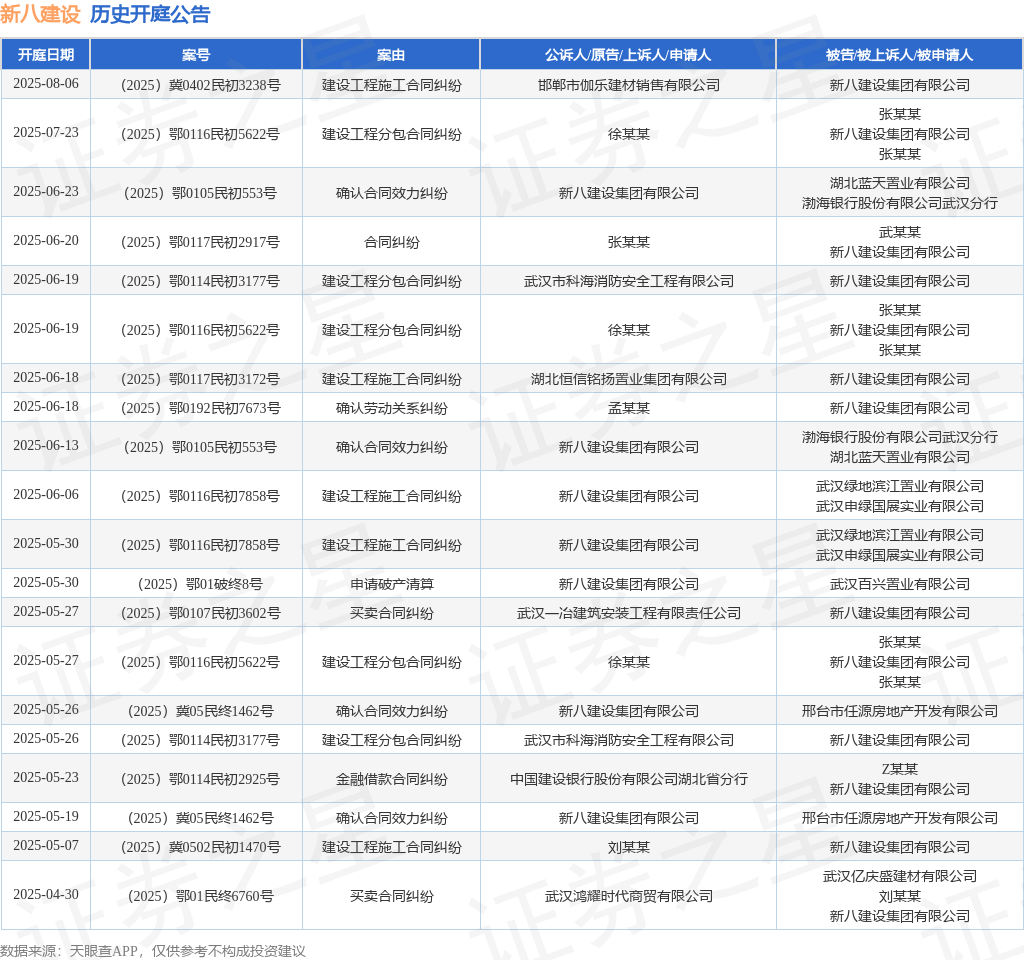This screenshot has width=1024, height=960.
Task: Click 邢台市任源房地产开发有限公司 in the 2025-05-26 row
Action: tap(899, 711)
